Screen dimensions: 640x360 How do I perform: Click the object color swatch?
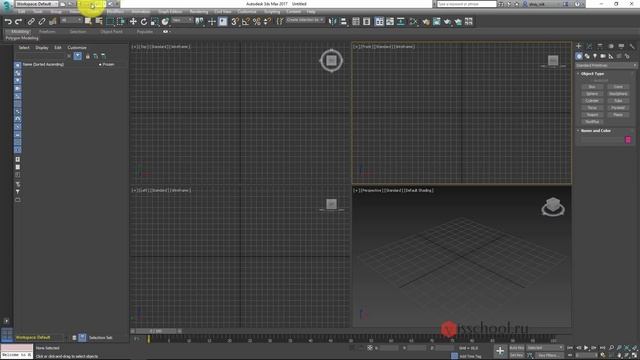click(x=628, y=140)
